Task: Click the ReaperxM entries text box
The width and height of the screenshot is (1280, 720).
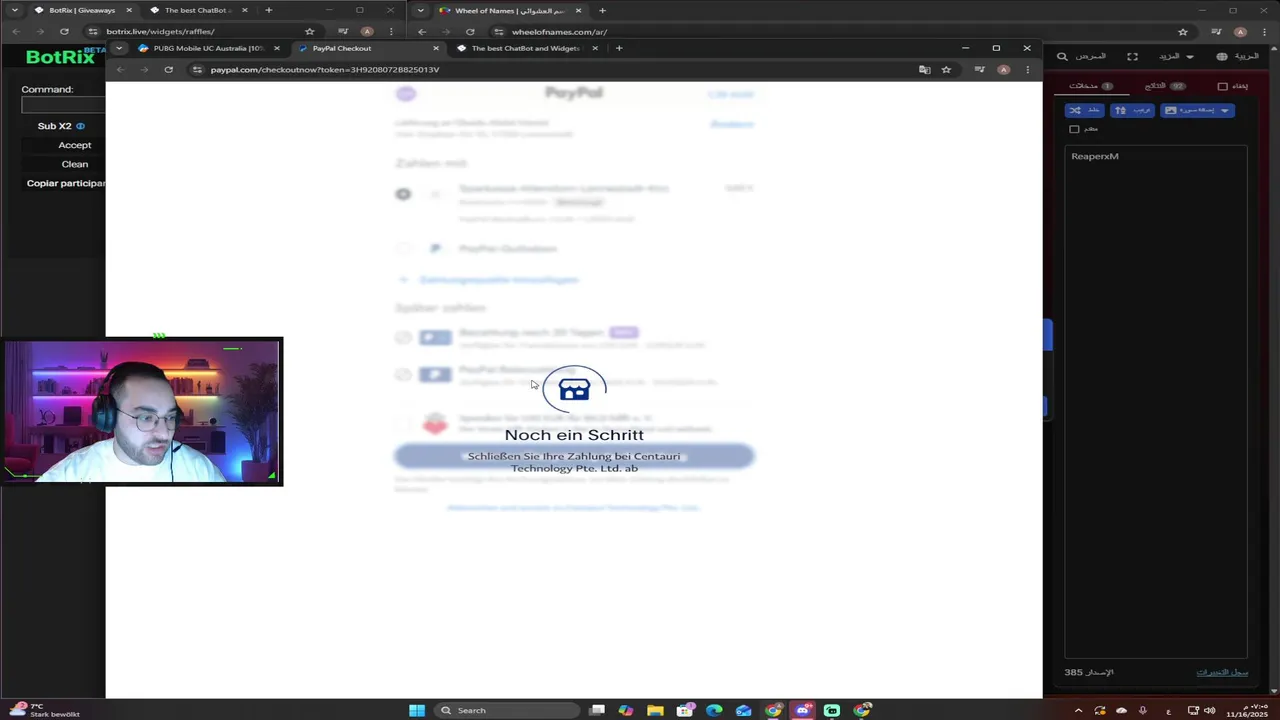Action: 1156,401
